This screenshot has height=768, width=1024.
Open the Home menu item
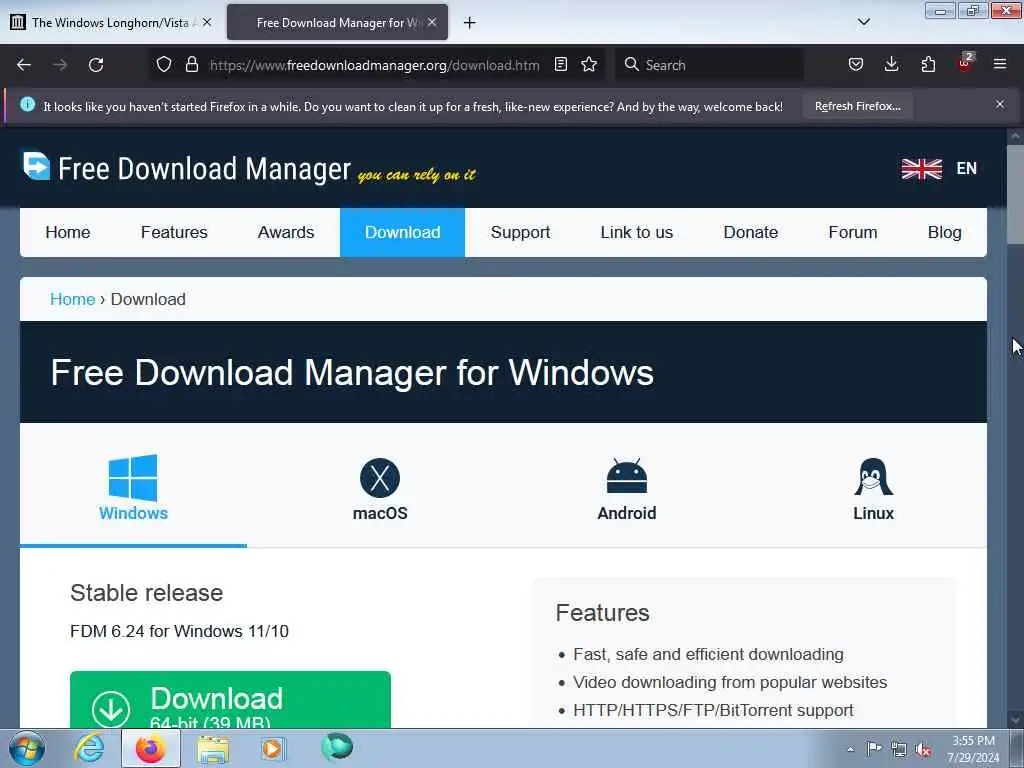click(x=68, y=232)
